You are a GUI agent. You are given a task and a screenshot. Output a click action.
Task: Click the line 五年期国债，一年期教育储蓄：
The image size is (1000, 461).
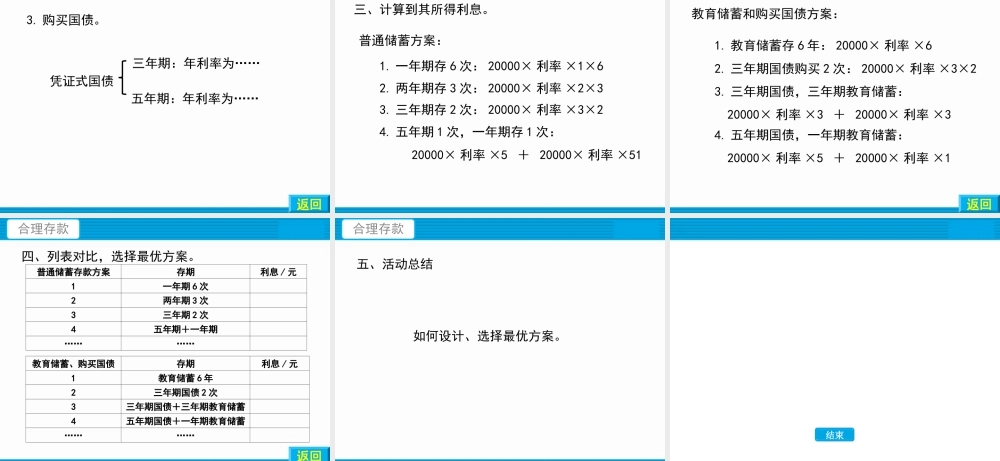pyautogui.click(x=809, y=135)
